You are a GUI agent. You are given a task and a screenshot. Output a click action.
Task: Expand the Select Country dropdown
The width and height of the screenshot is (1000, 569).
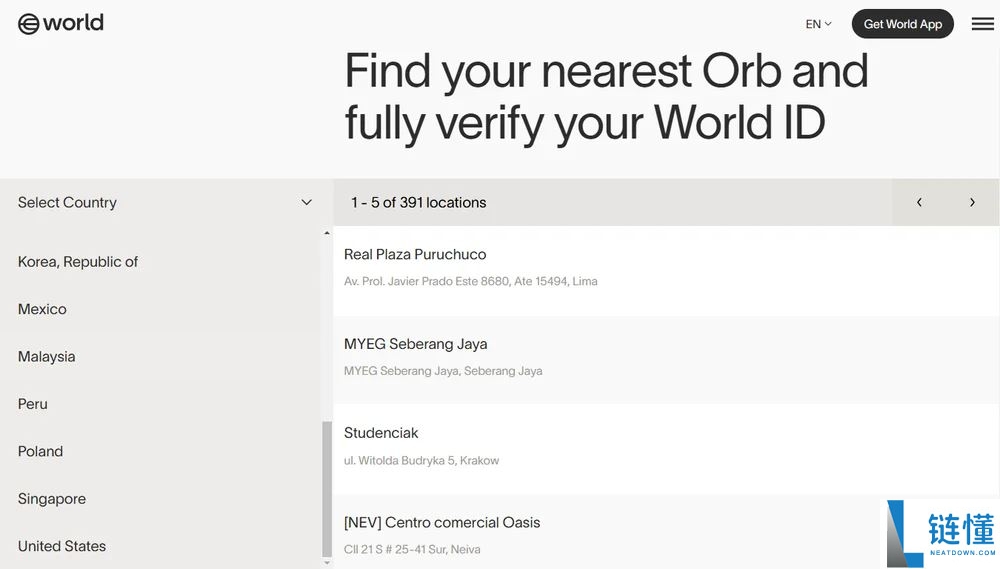tap(166, 202)
